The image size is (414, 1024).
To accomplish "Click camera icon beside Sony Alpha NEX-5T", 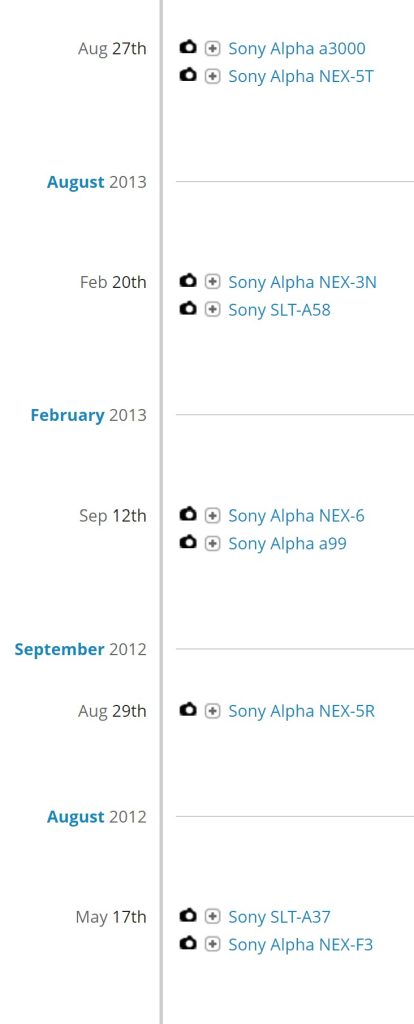I will click(187, 75).
